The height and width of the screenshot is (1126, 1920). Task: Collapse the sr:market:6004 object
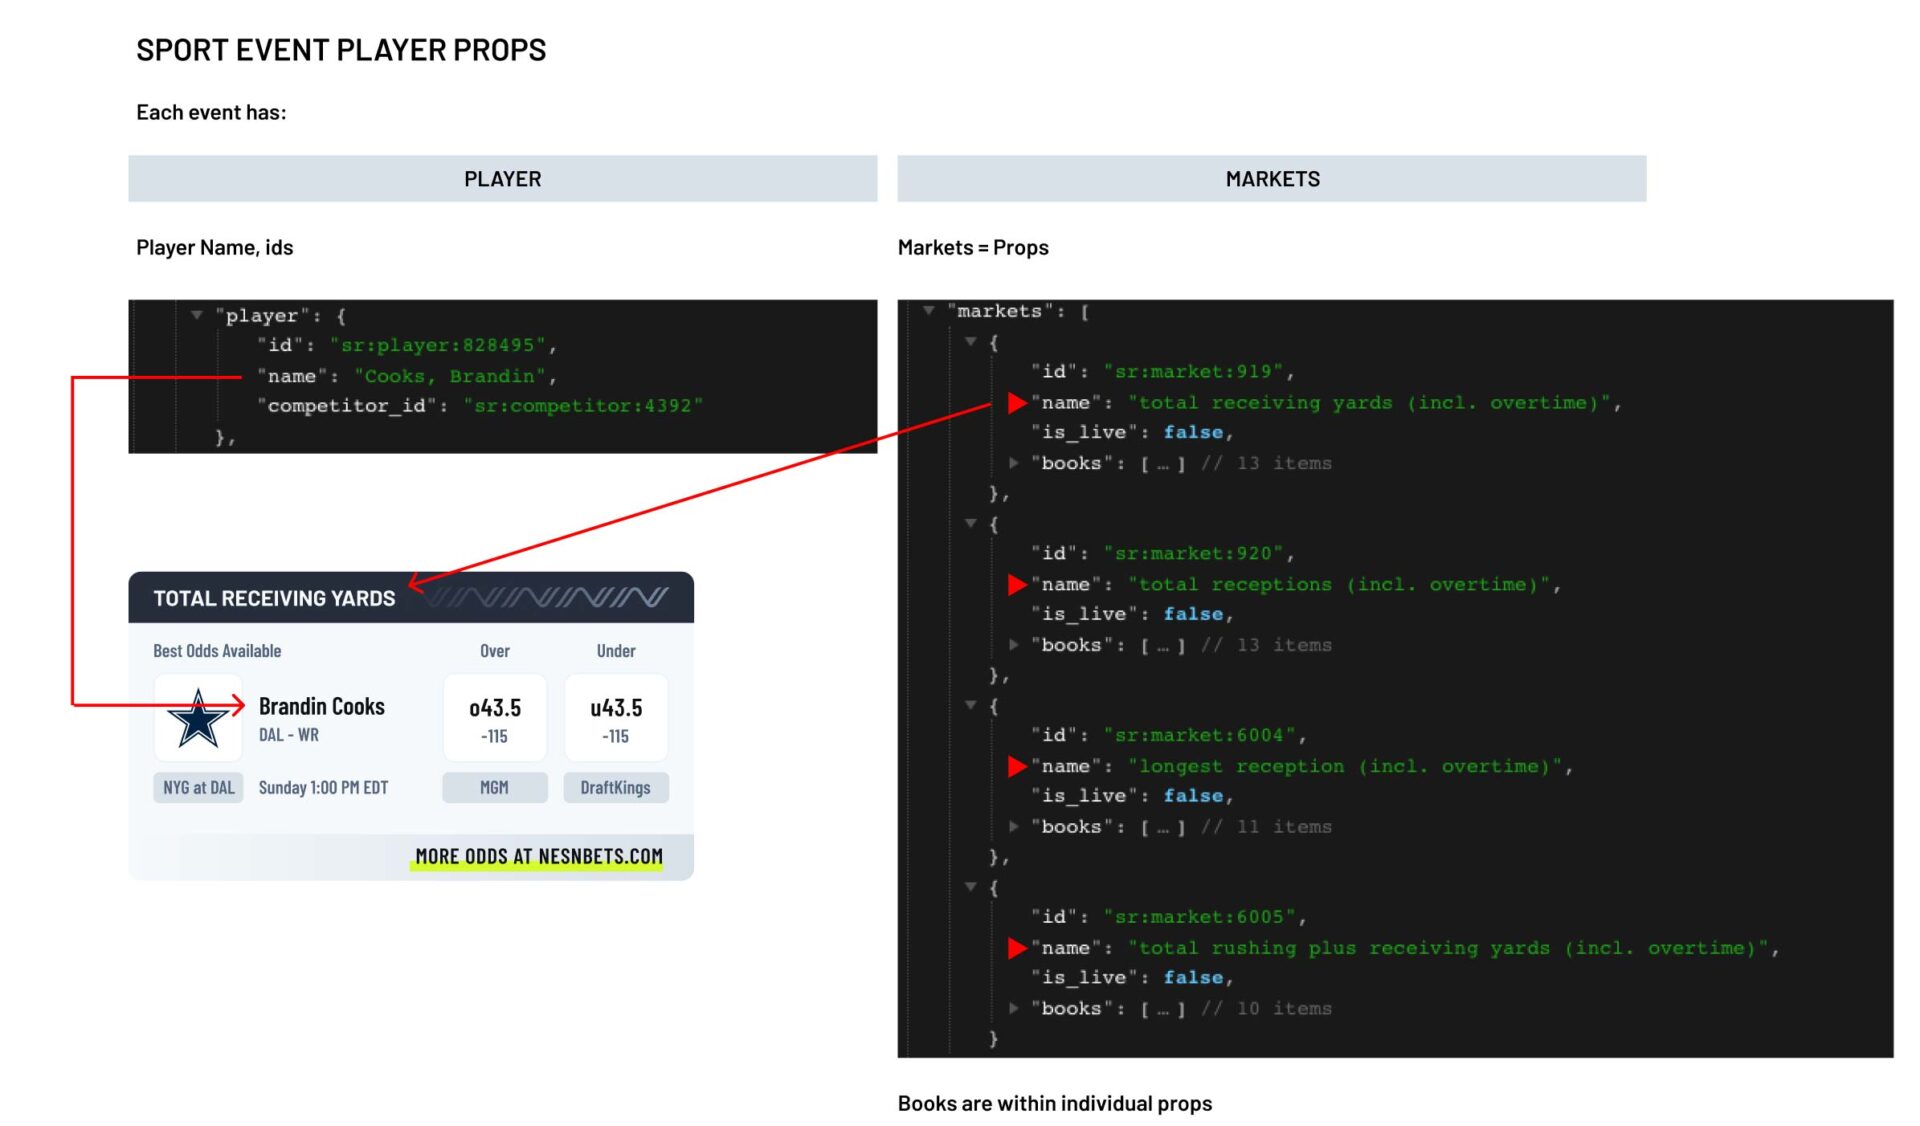970,705
